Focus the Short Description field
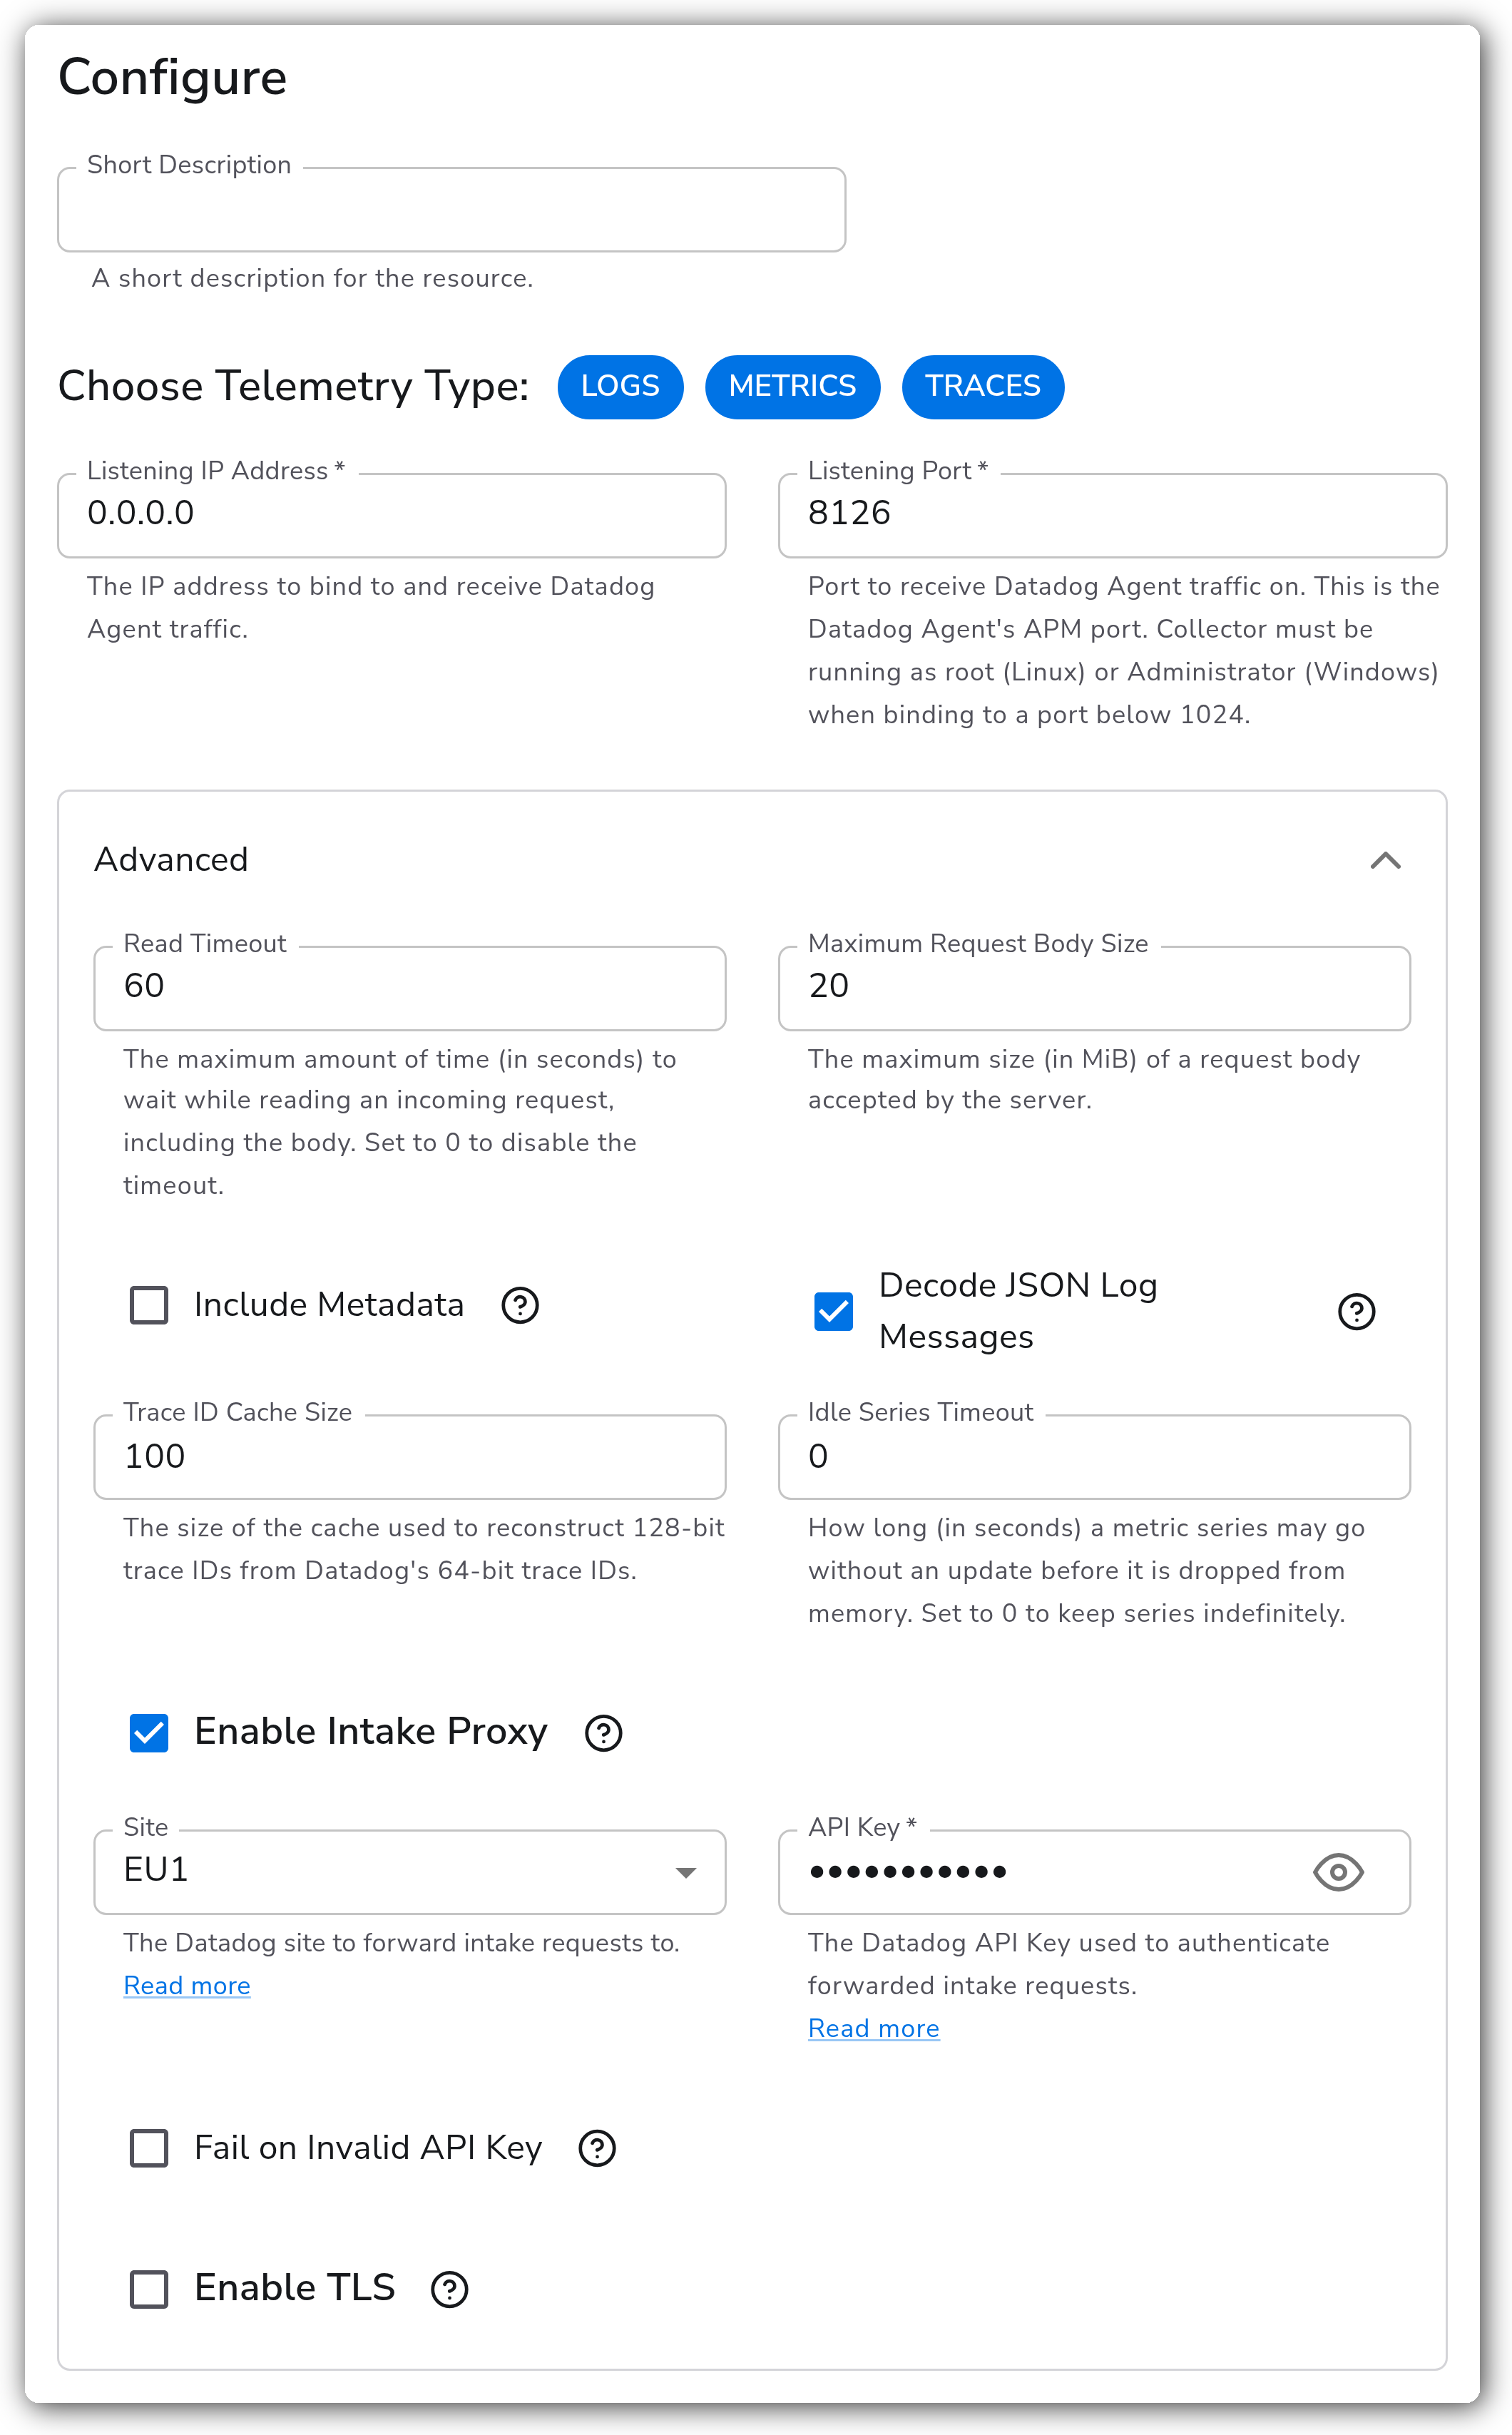Screen dimensions: 1512x2435 452,210
